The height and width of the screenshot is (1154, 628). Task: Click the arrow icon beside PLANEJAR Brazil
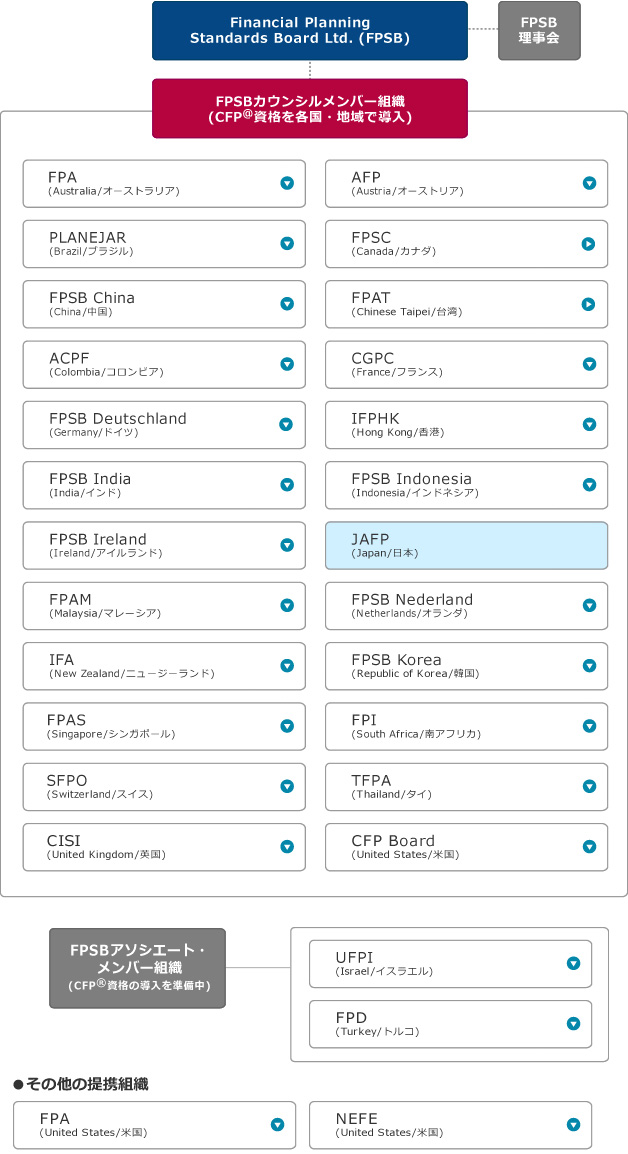[x=287, y=243]
